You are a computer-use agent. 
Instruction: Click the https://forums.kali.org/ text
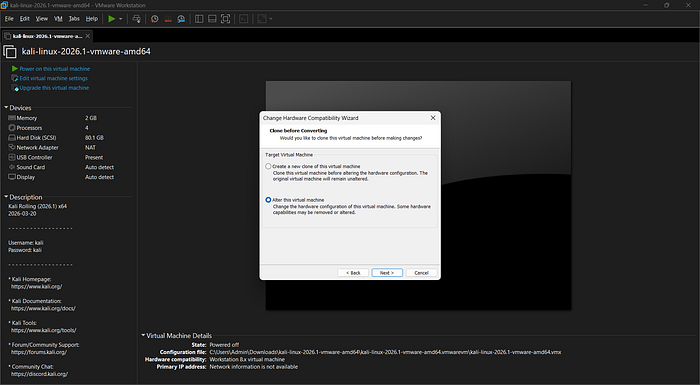(x=39, y=352)
